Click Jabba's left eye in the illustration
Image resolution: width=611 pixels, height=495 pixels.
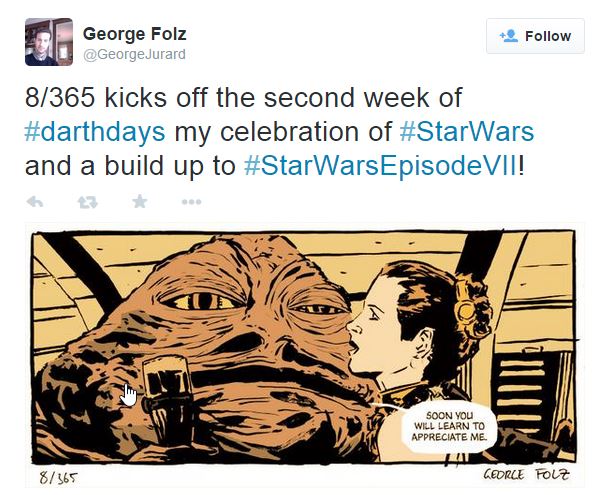(x=203, y=301)
